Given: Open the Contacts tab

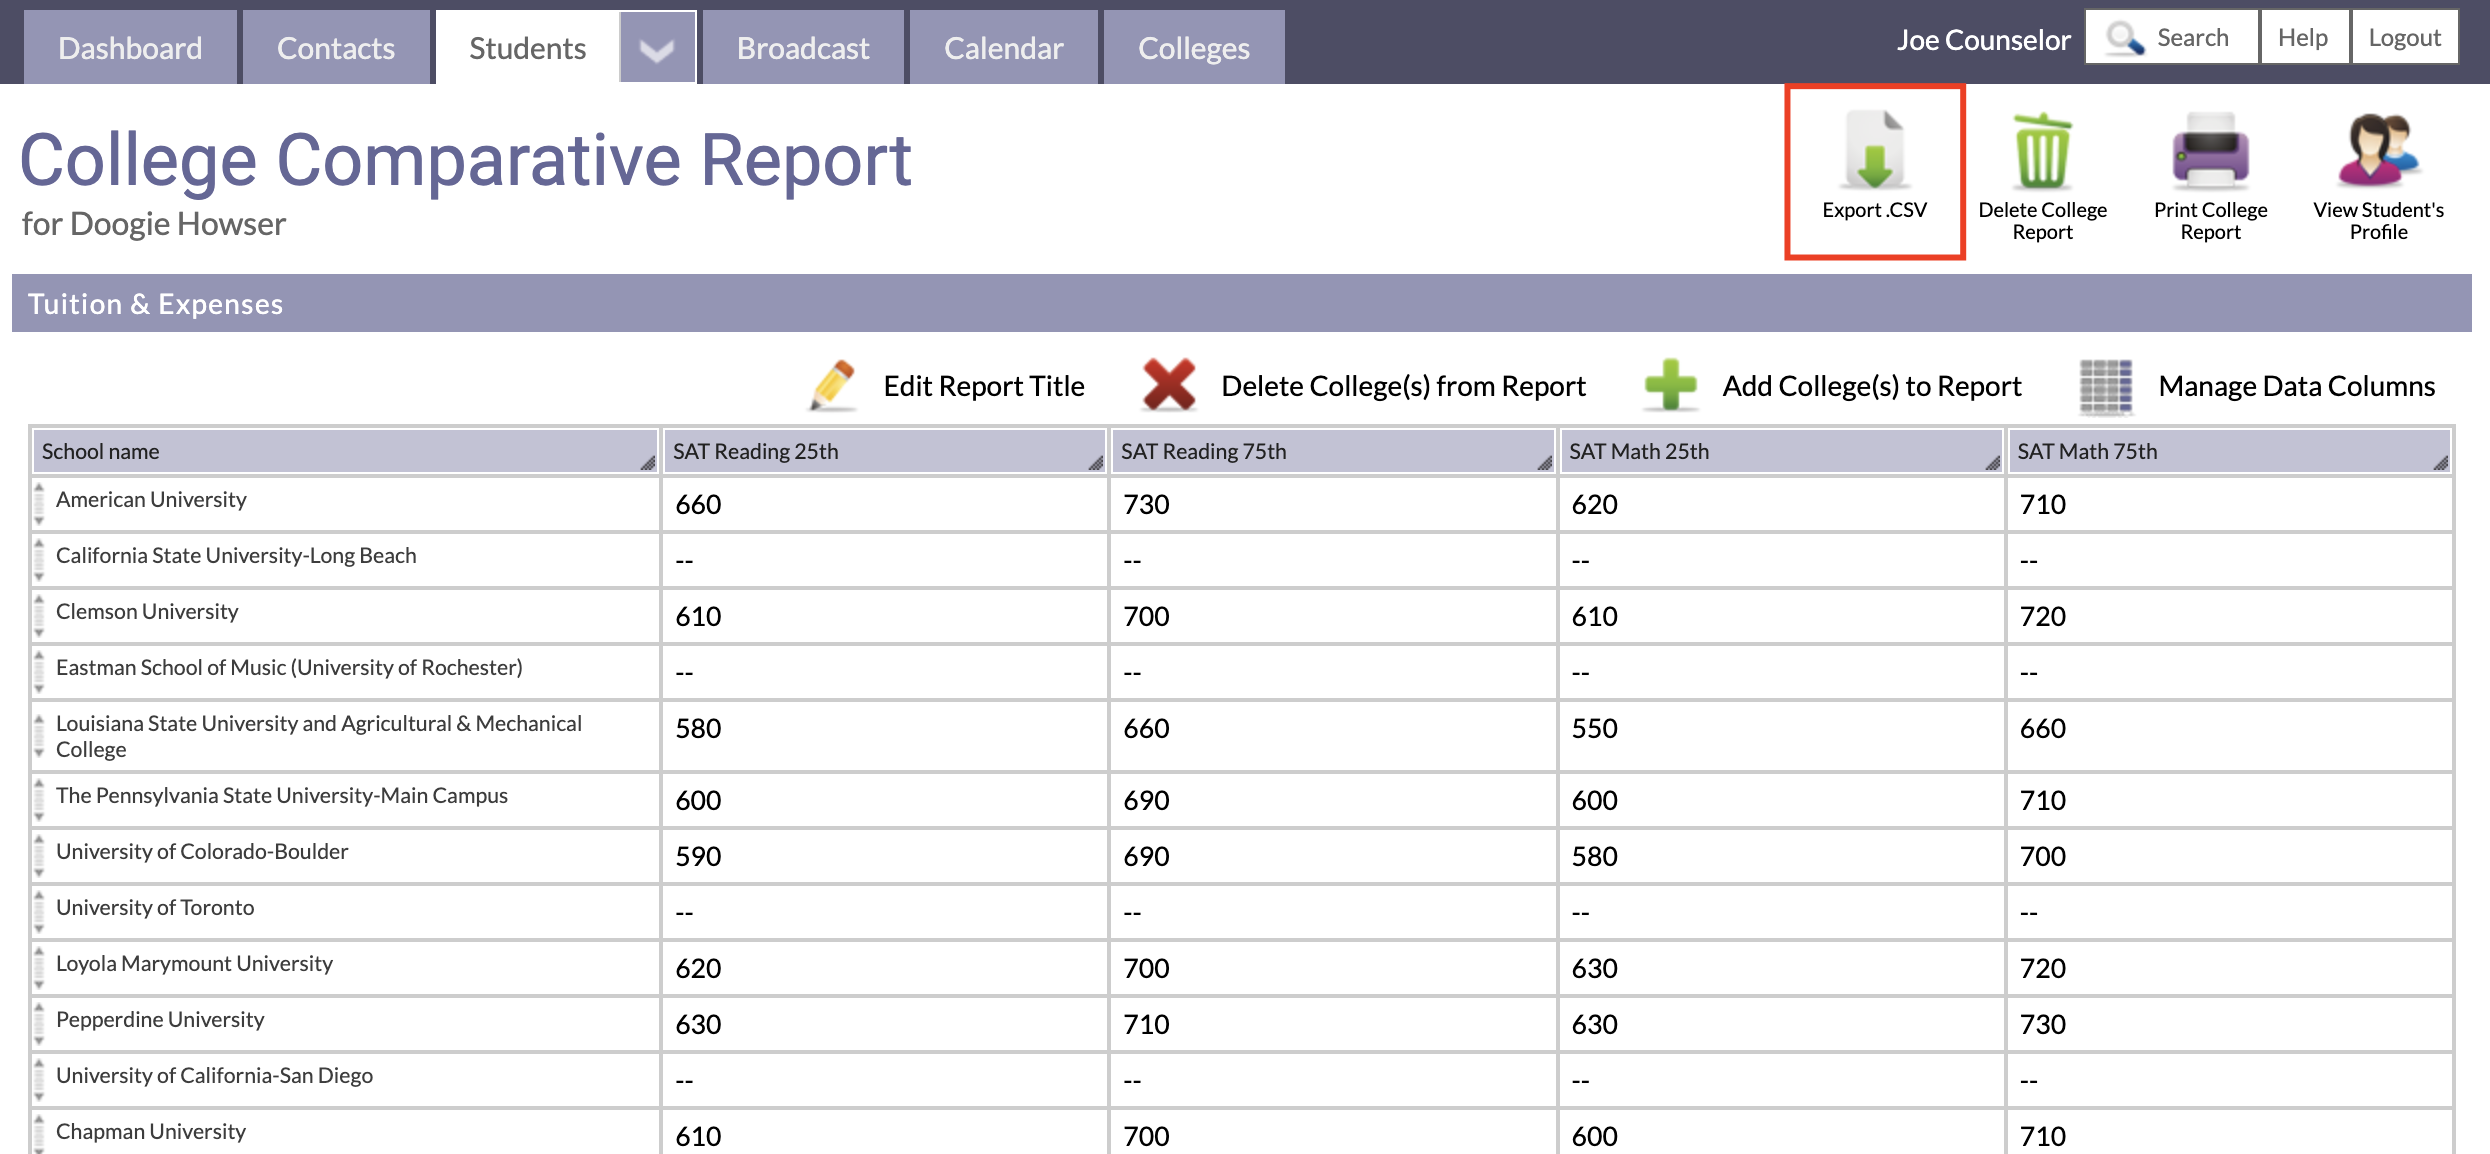Looking at the screenshot, I should [336, 48].
